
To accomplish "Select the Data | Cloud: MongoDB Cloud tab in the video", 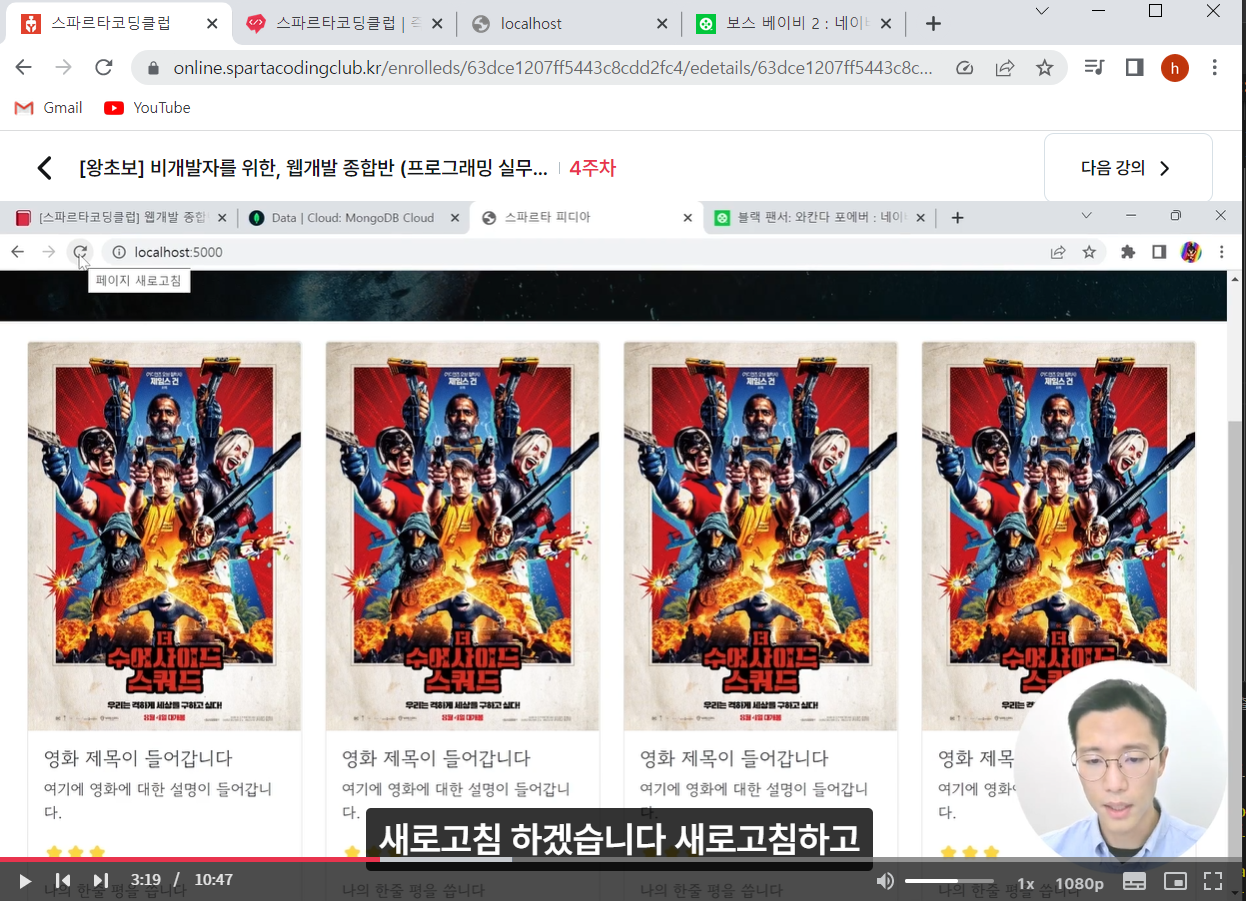I will 353,217.
